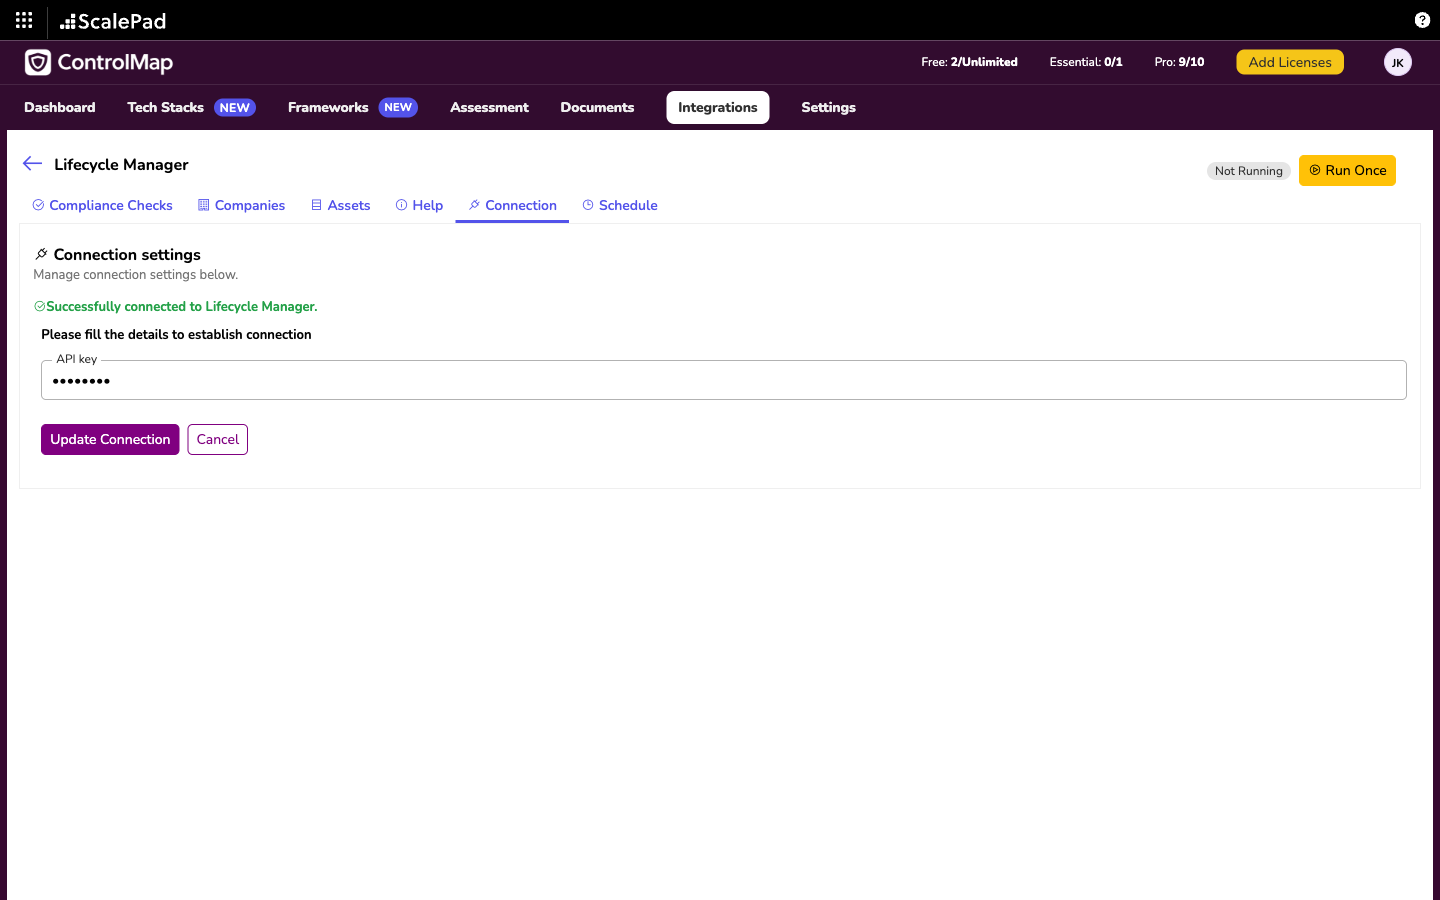Open the Settings page

pos(828,107)
